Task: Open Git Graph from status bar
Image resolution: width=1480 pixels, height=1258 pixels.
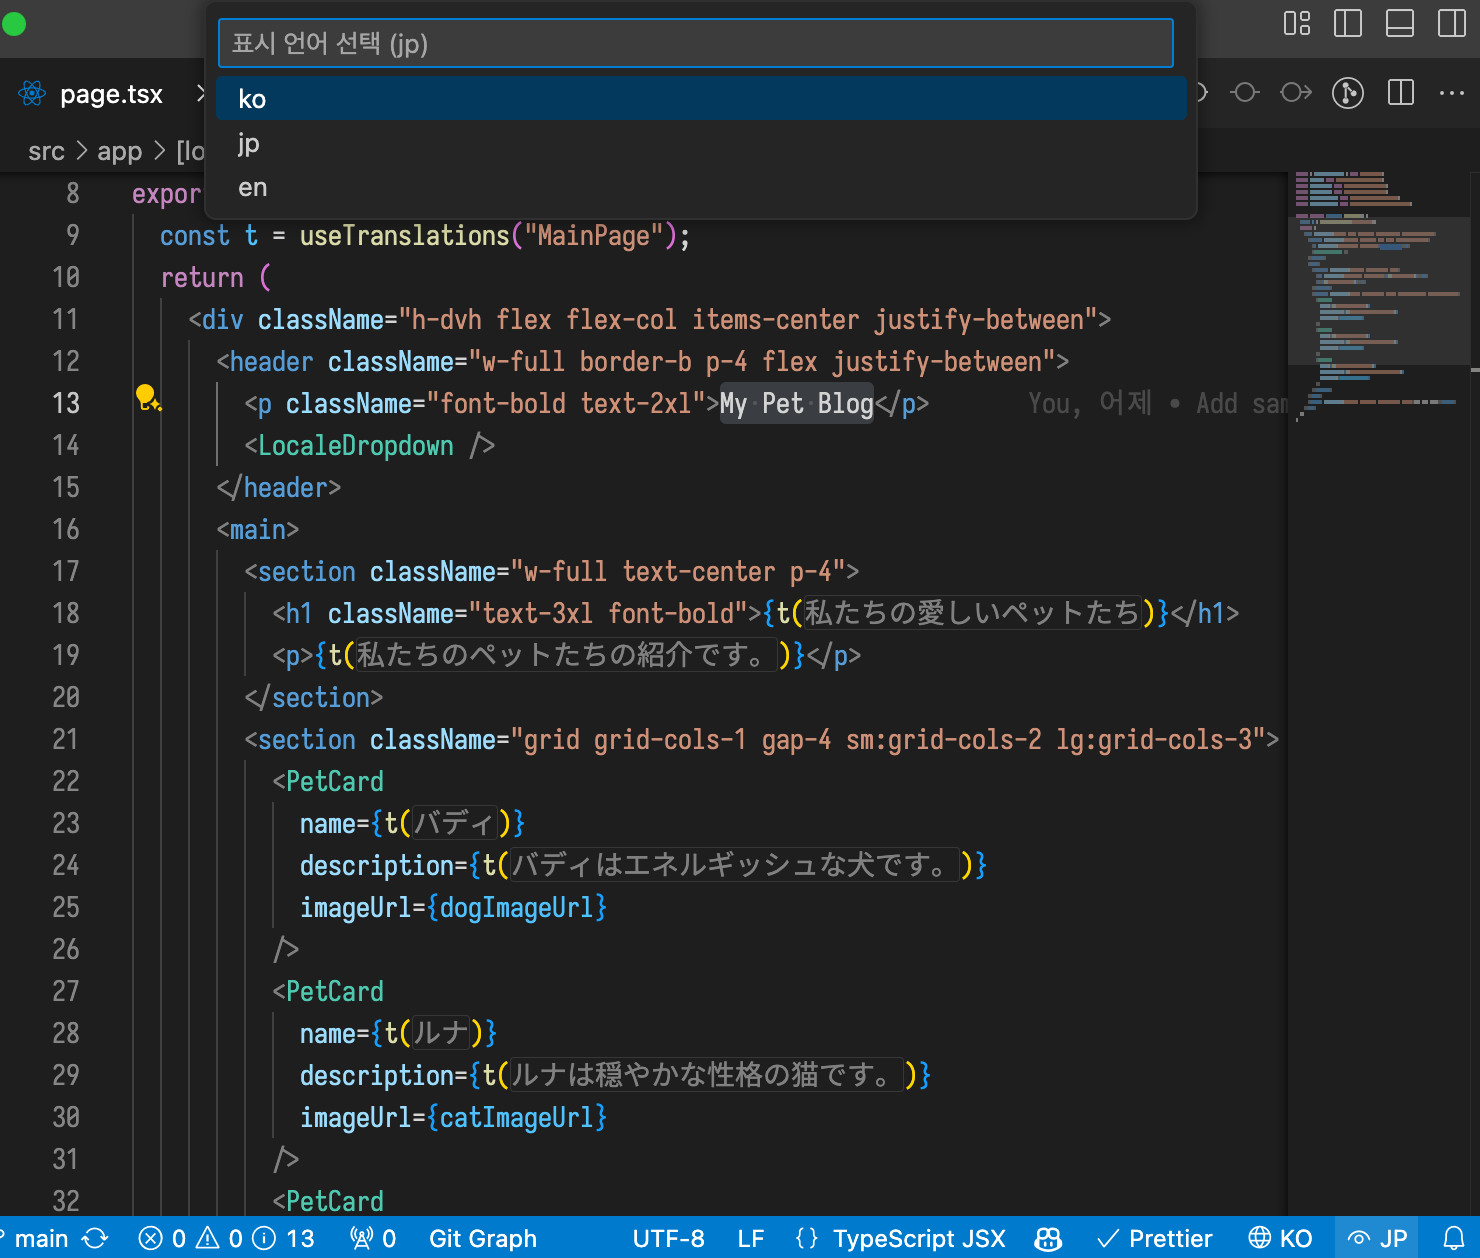Action: 483,1239
